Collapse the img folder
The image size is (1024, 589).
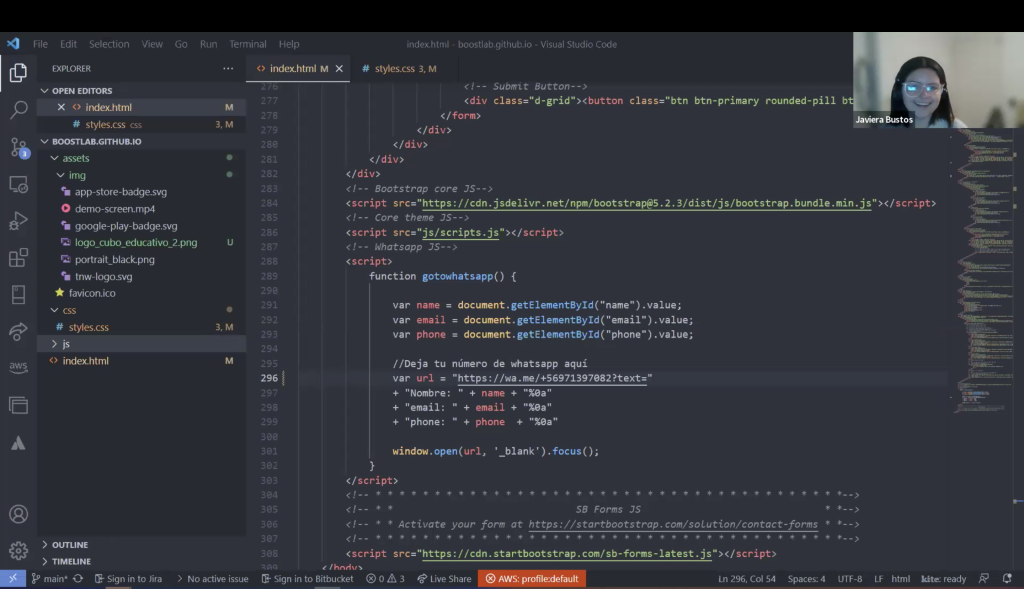(141, 175)
